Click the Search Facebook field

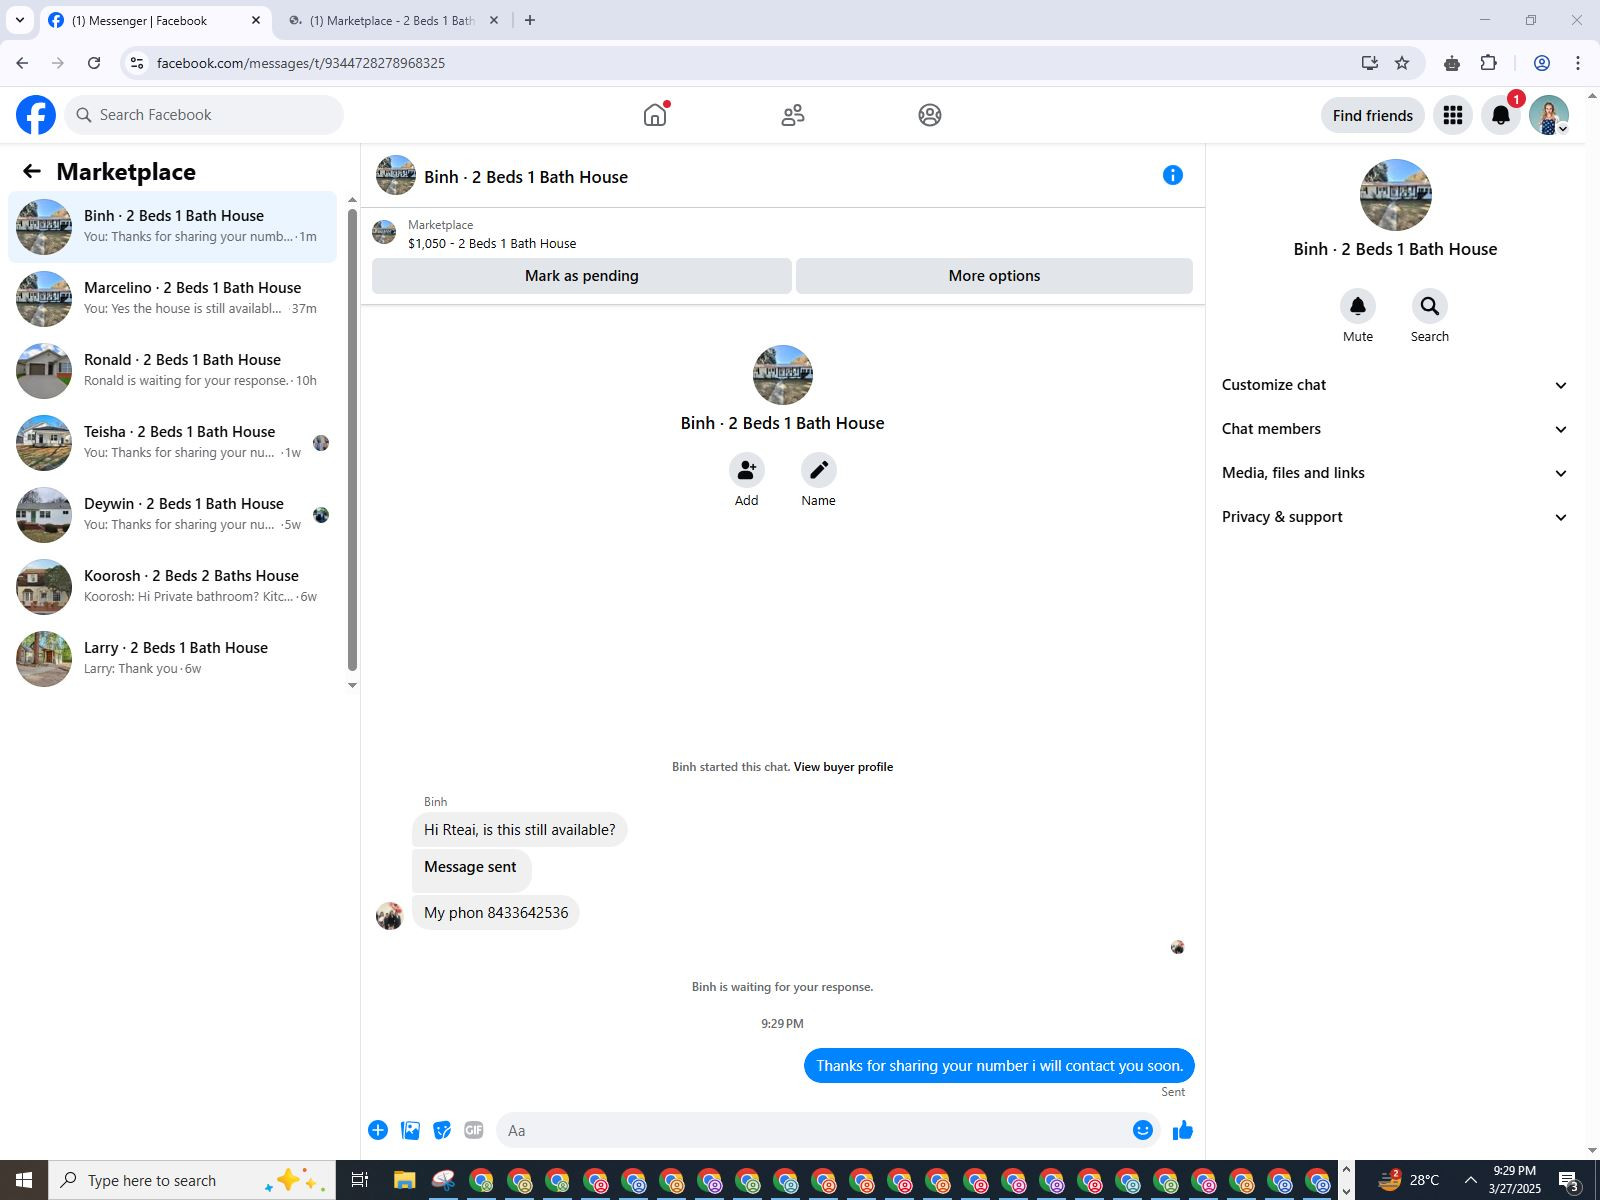tap(205, 115)
